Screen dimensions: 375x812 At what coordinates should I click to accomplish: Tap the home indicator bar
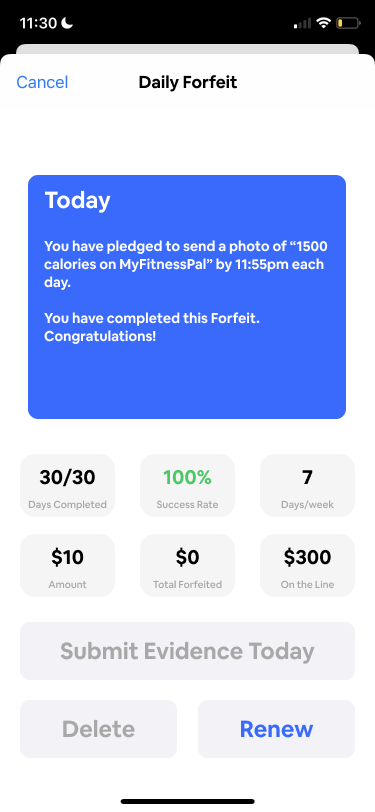click(x=188, y=801)
